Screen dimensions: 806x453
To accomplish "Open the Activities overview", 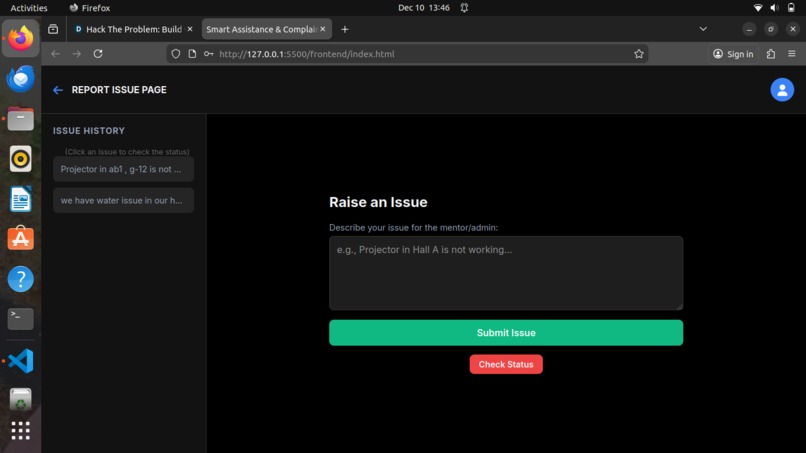I will click(29, 8).
